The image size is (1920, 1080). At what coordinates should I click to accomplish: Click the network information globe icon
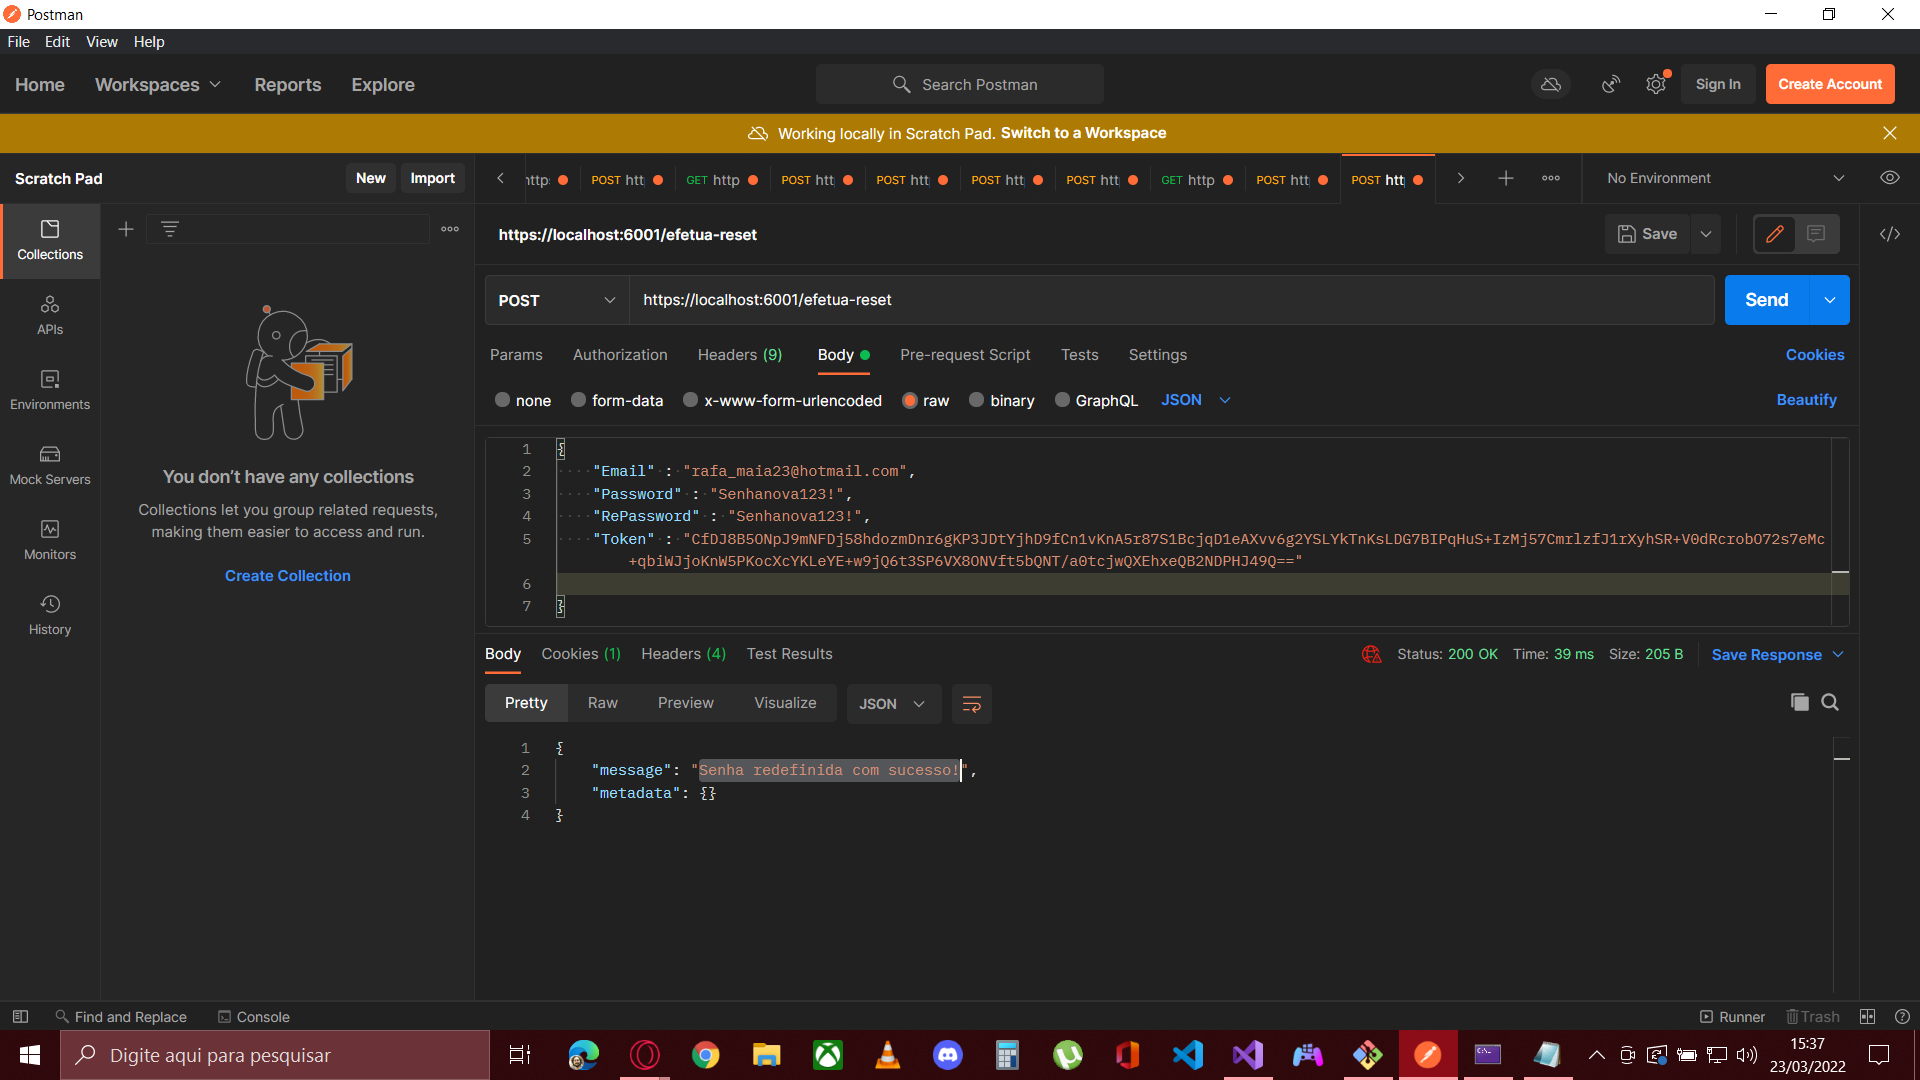coord(1371,654)
